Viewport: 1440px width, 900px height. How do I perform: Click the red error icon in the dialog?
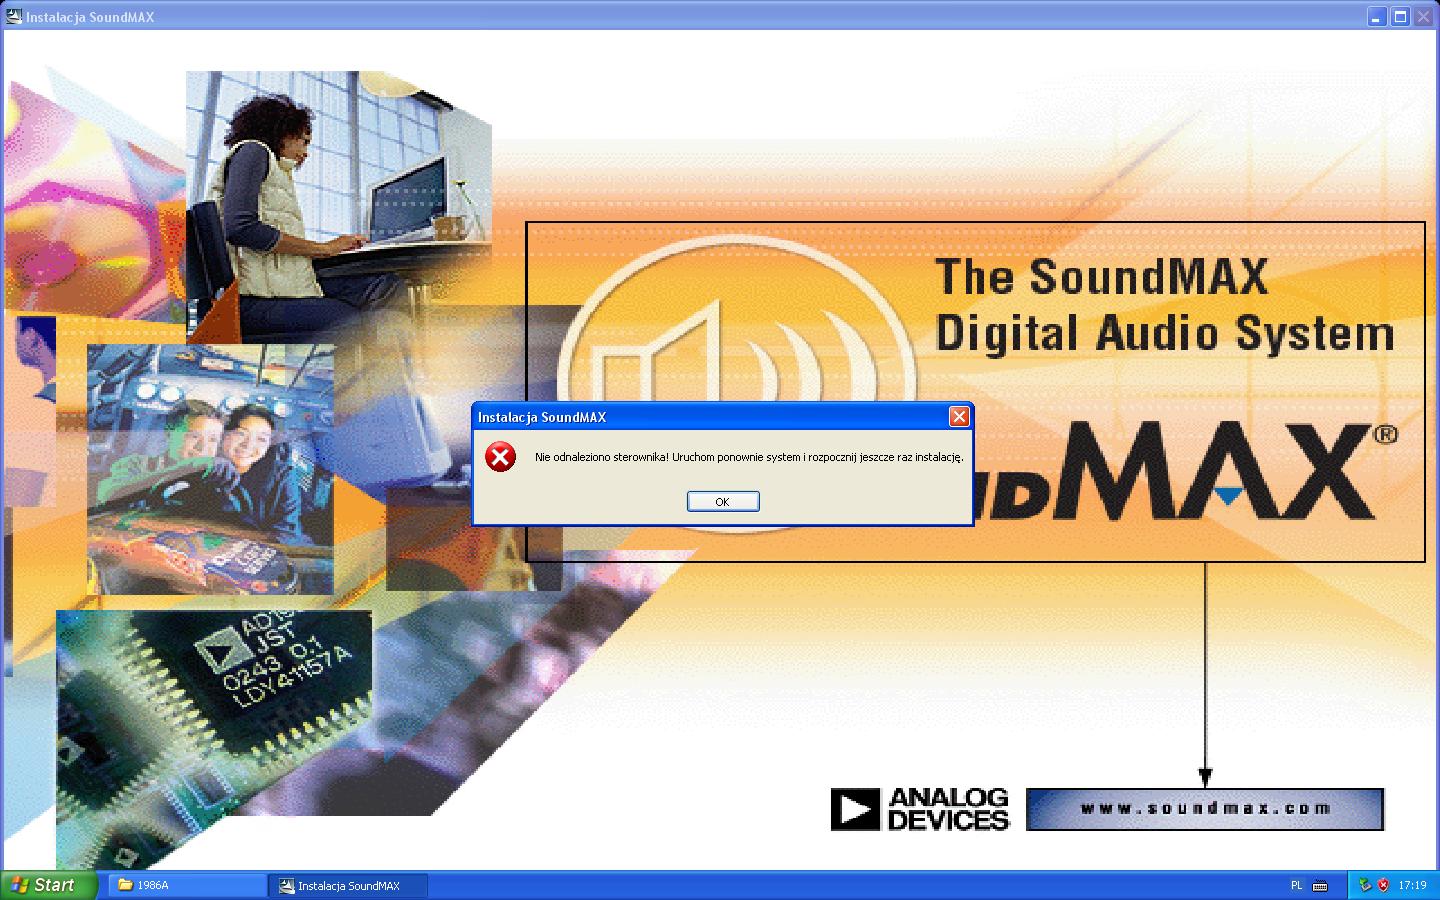500,457
